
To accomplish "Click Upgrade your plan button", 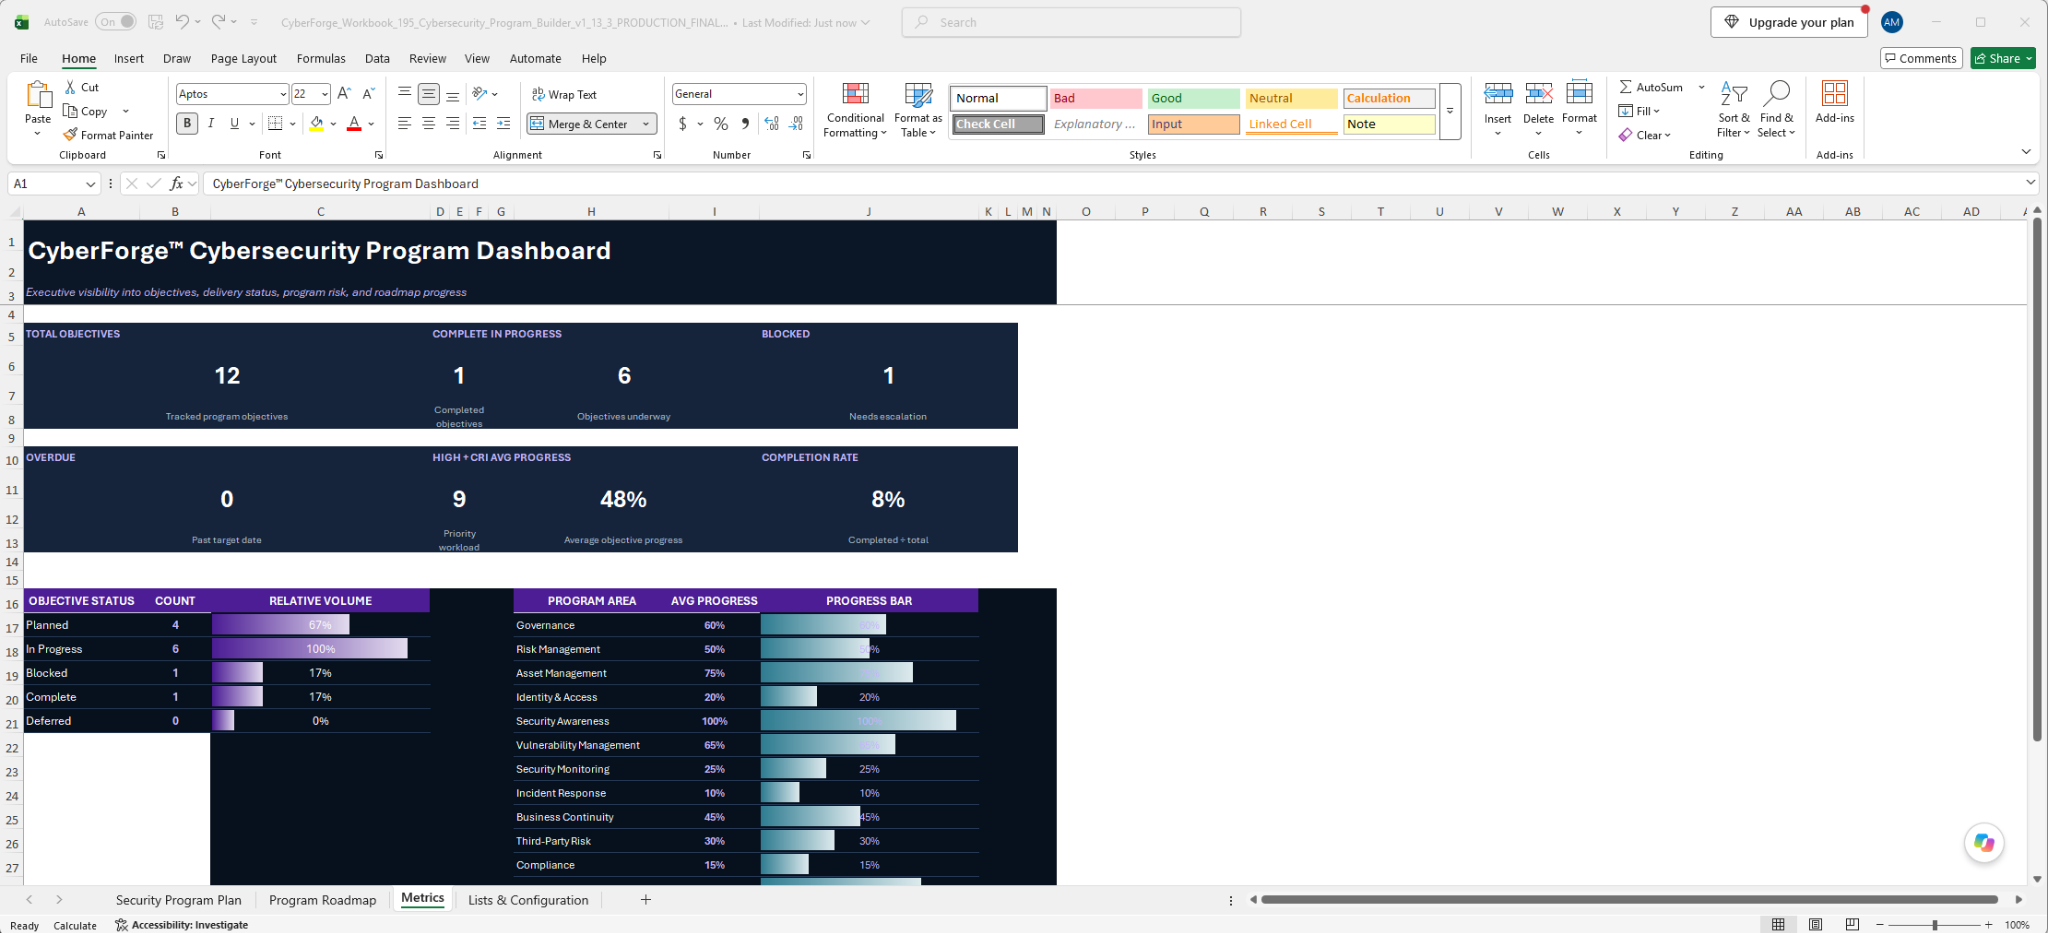I will coord(1789,22).
